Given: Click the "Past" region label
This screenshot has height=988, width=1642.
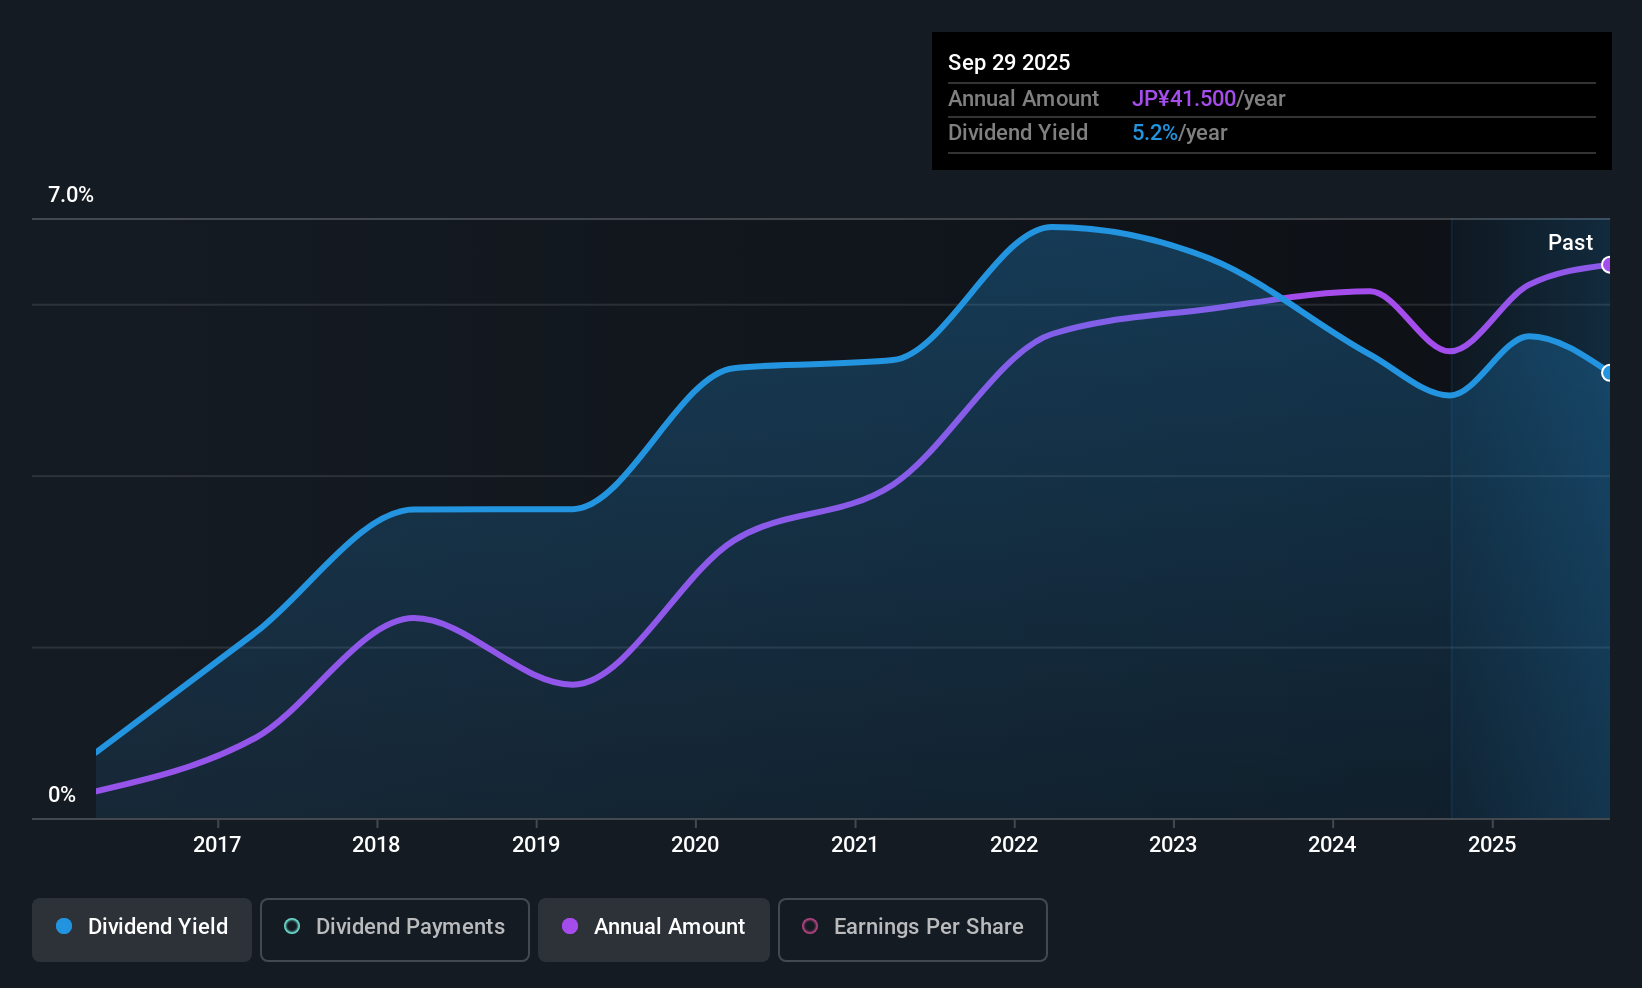Looking at the screenshot, I should coord(1570,243).
